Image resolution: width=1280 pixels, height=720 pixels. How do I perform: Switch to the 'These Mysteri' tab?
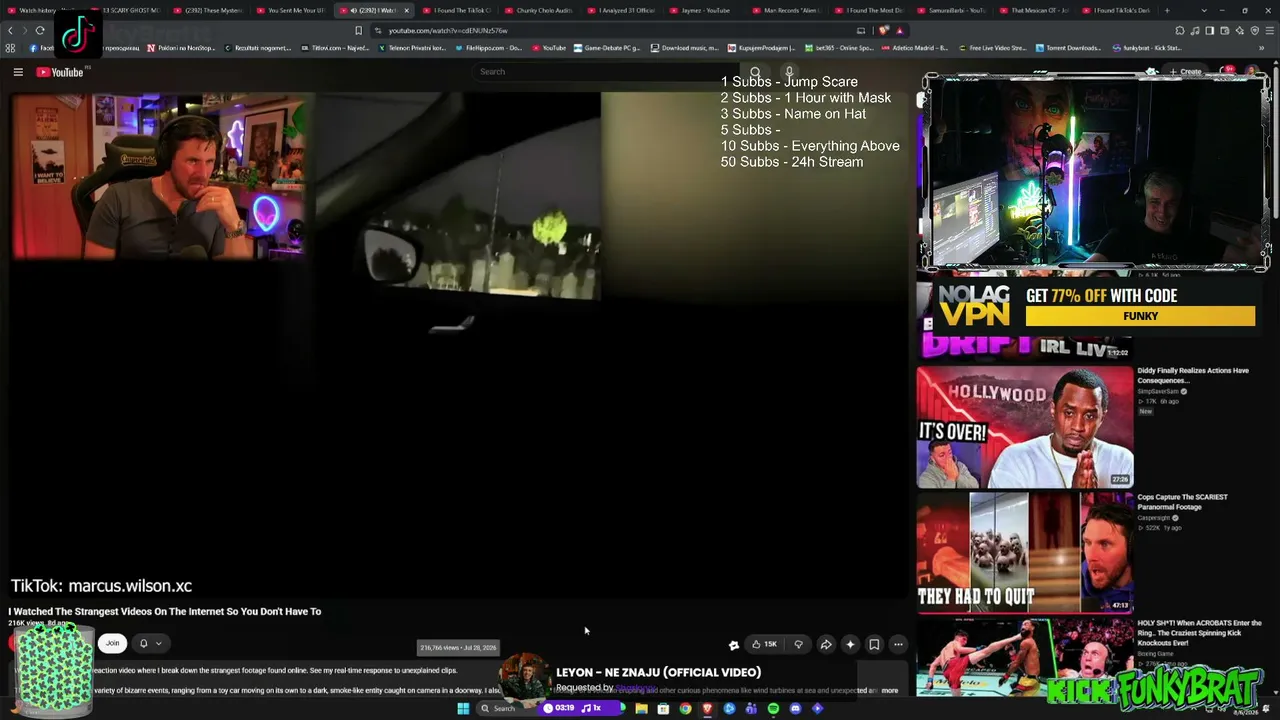tap(207, 10)
